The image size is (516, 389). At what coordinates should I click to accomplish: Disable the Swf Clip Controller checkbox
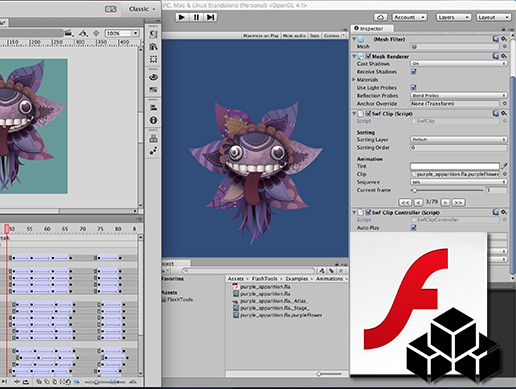click(368, 212)
